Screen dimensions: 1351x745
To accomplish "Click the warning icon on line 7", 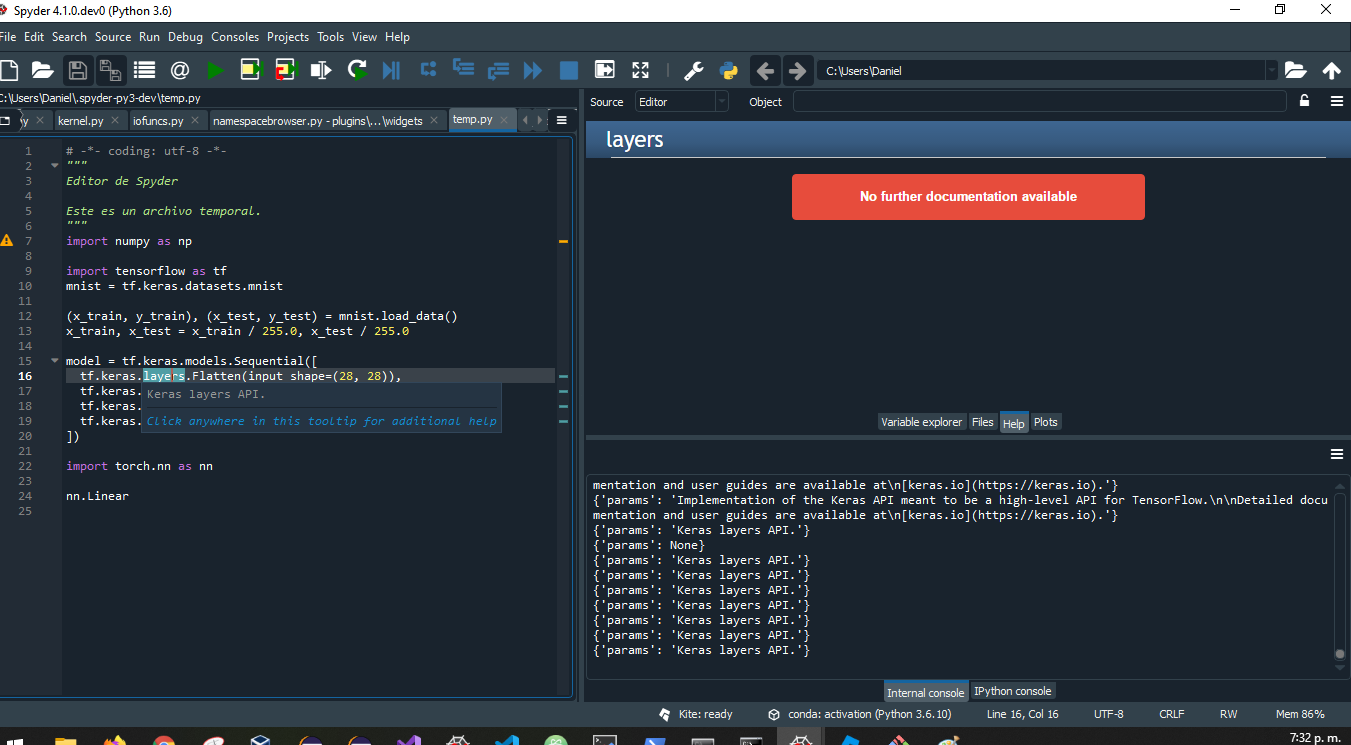I will click(6, 240).
